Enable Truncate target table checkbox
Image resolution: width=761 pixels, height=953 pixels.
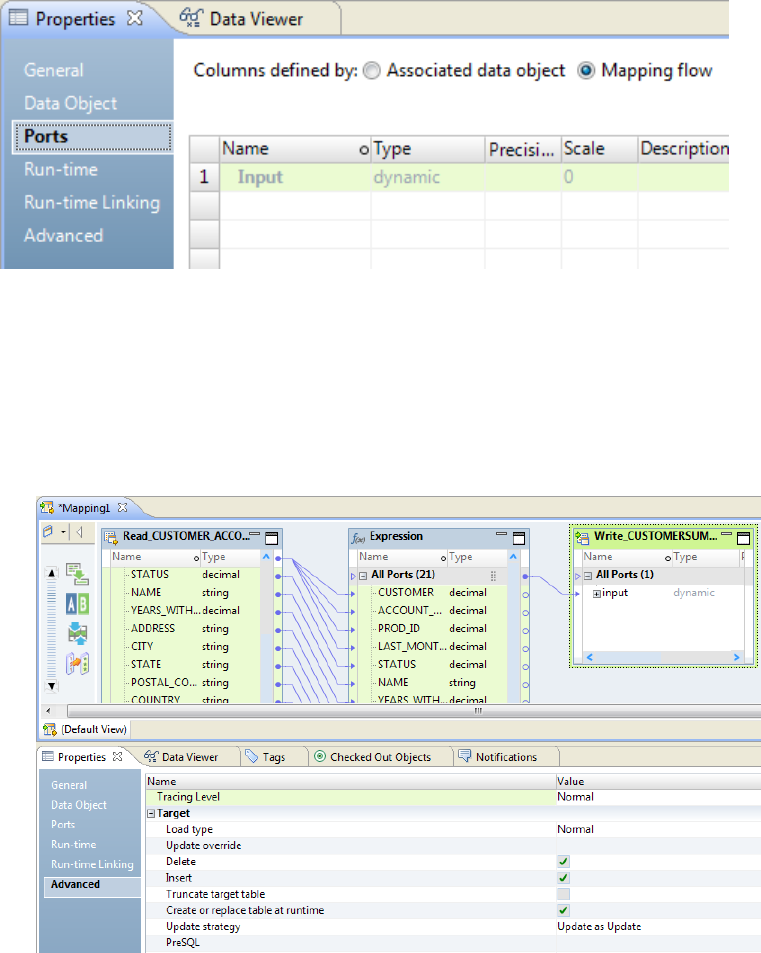pyautogui.click(x=563, y=894)
